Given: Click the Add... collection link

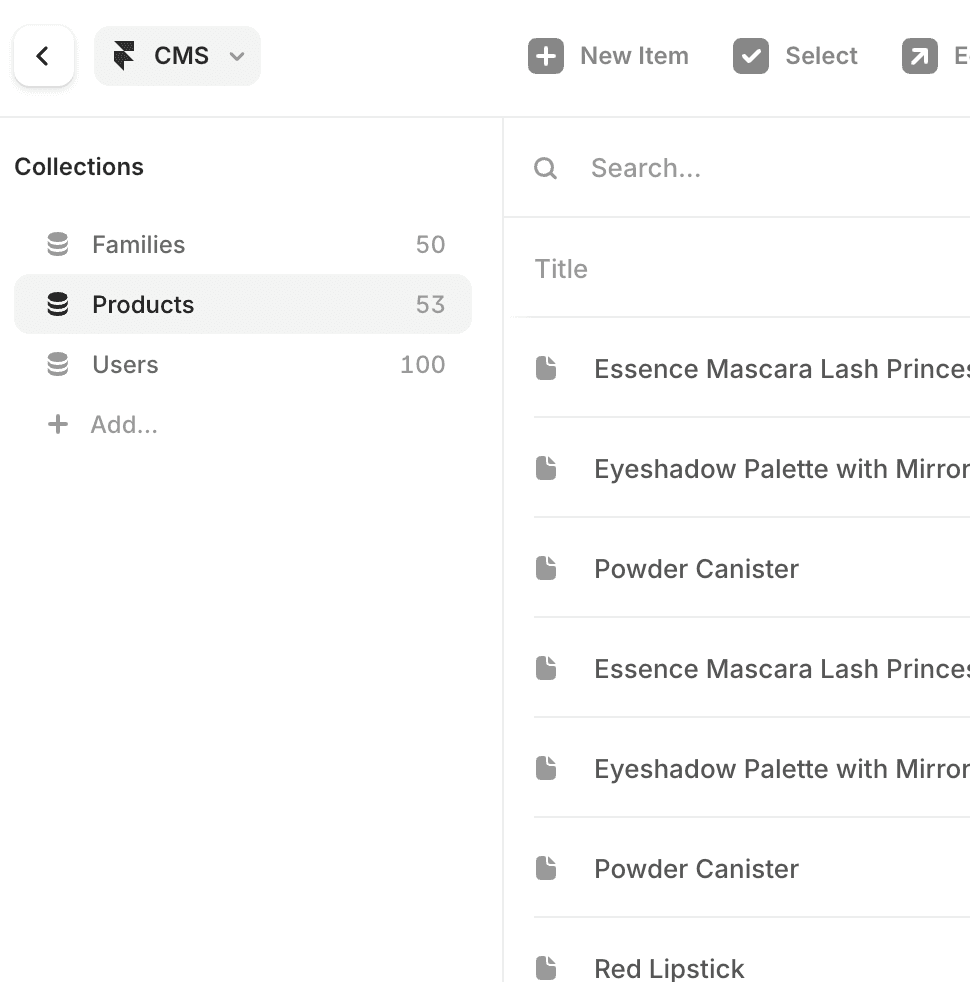Looking at the screenshot, I should click(124, 425).
